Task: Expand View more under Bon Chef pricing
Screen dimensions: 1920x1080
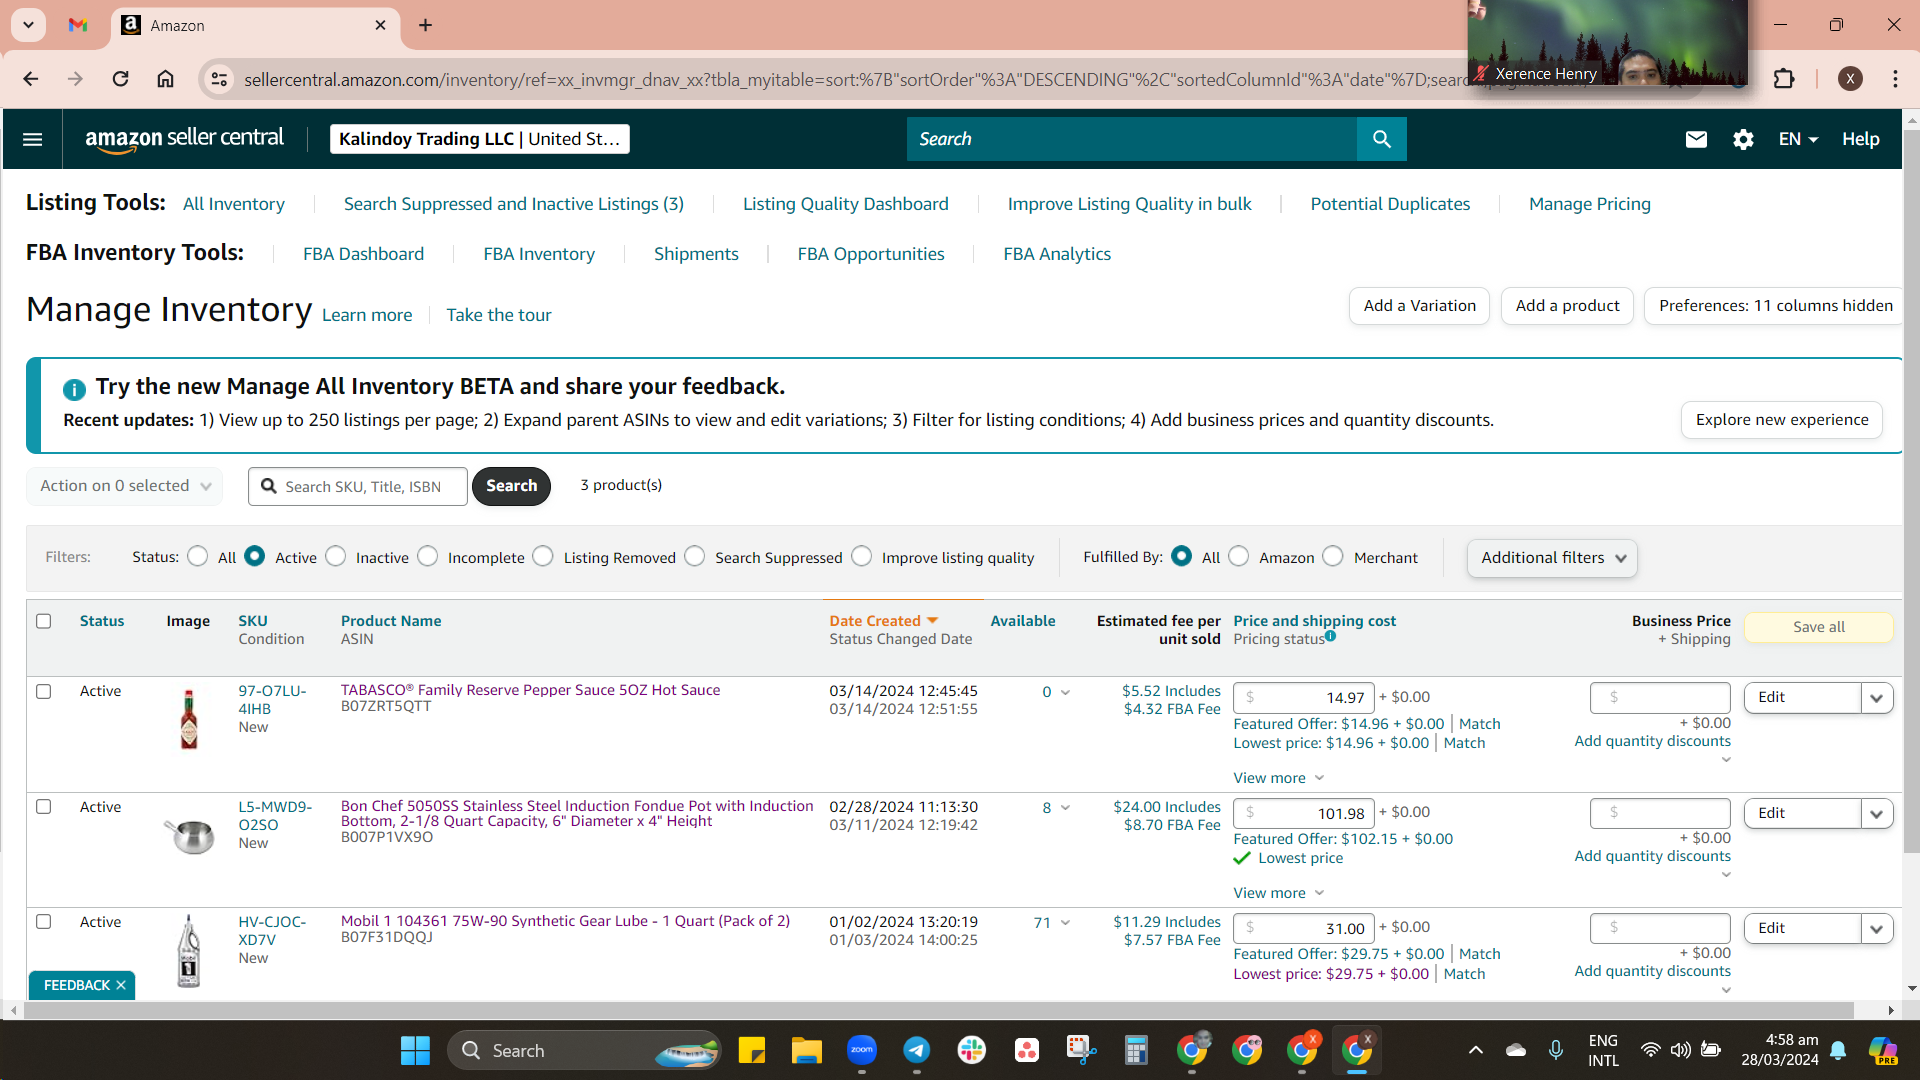Action: pyautogui.click(x=1279, y=893)
